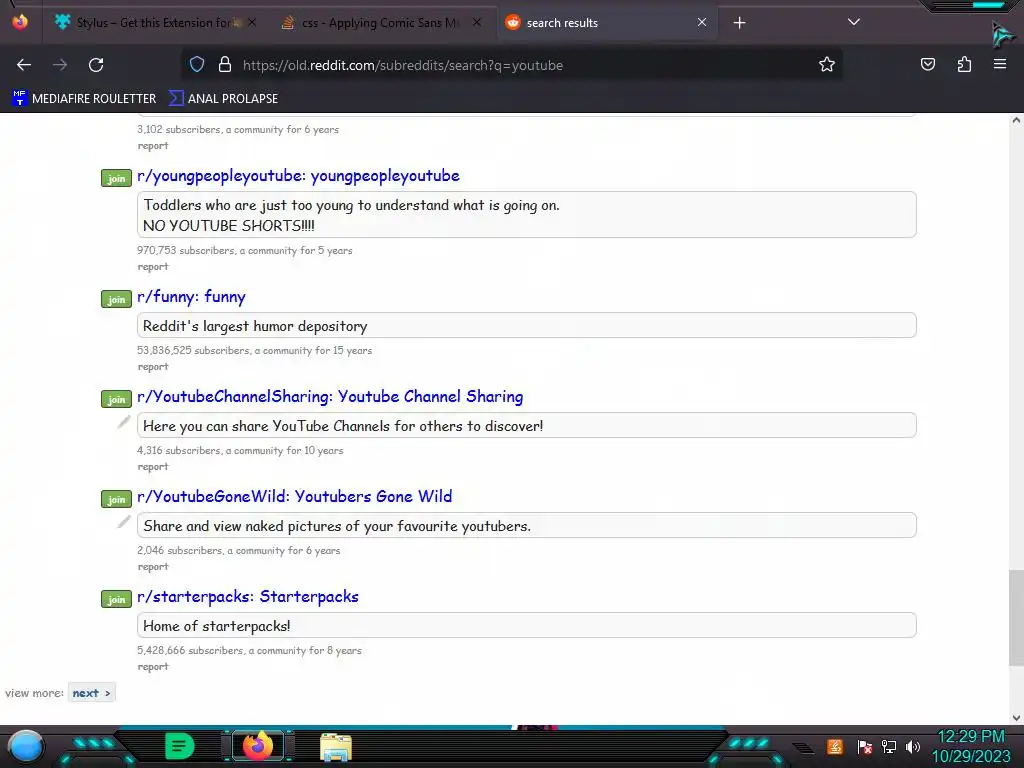Click the scrollbar up arrow
The height and width of the screenshot is (768, 1024).
tap(1016, 120)
